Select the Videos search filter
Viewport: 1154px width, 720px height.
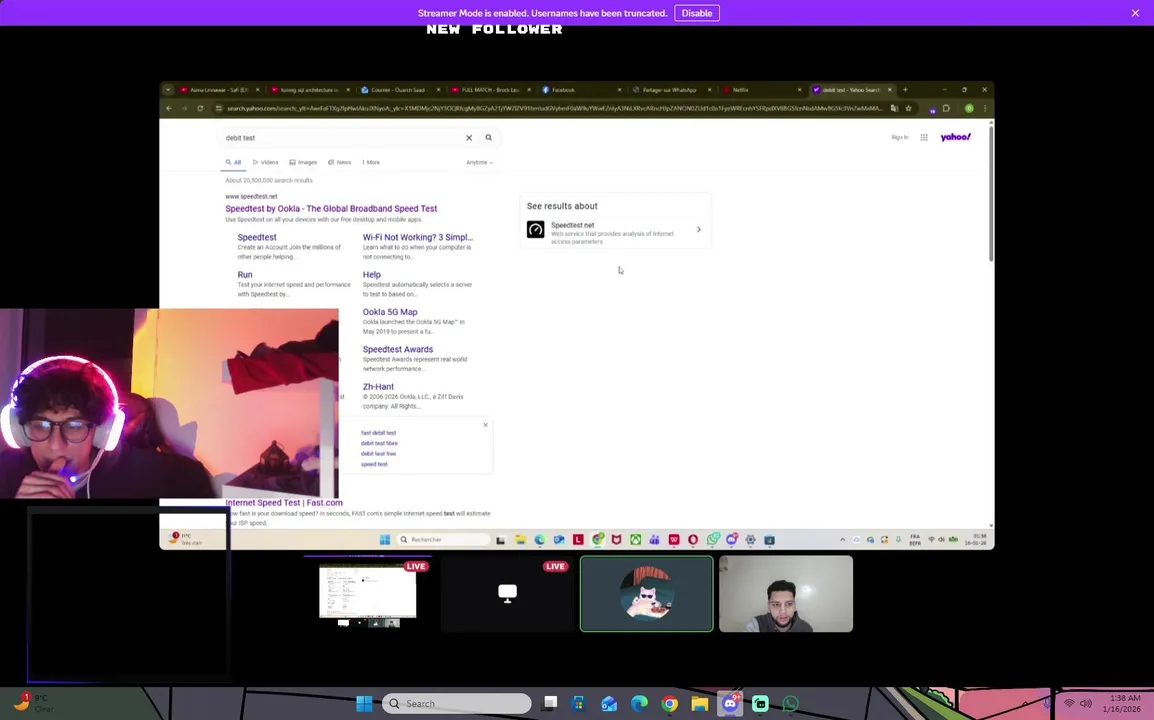click(266, 162)
